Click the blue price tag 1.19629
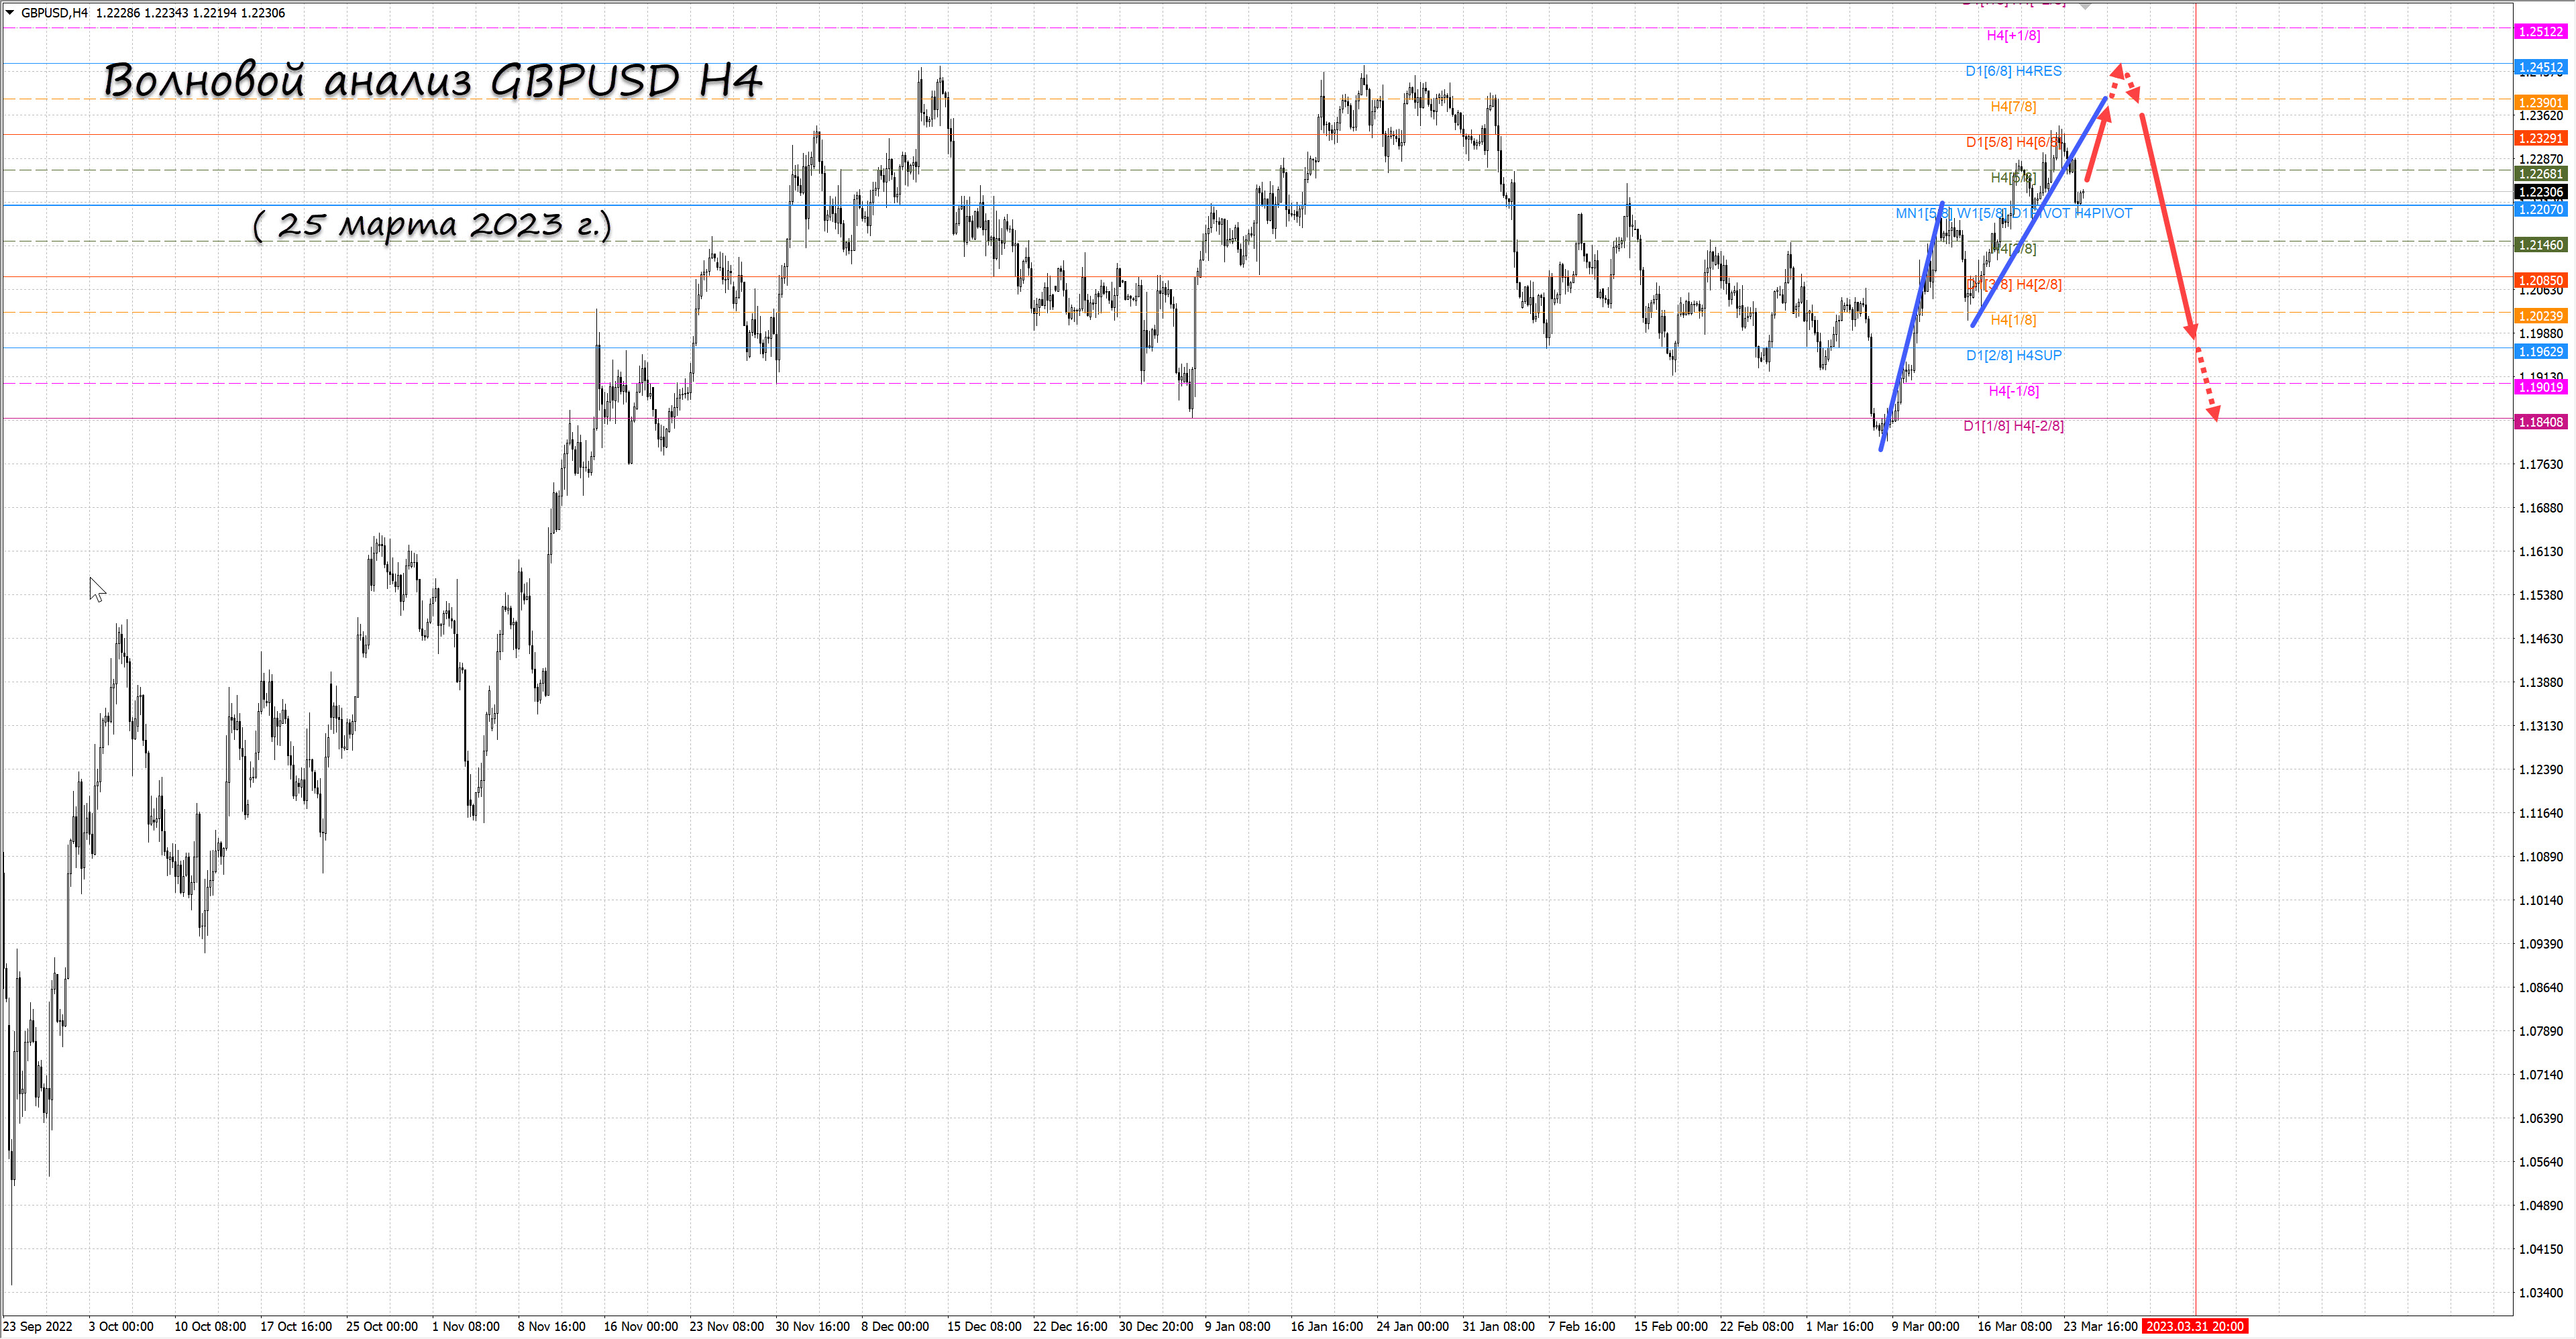The width and height of the screenshot is (2576, 1339). coord(2540,352)
